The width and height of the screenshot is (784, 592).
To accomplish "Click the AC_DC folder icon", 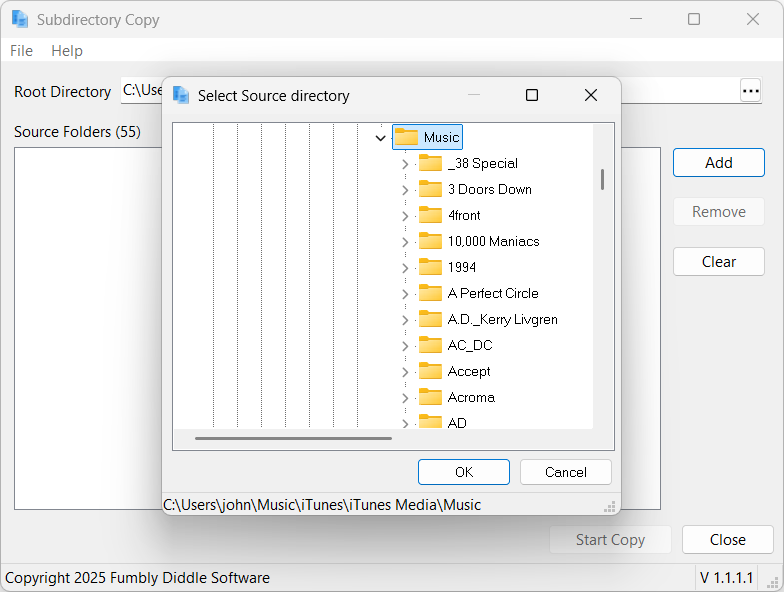I will point(430,345).
